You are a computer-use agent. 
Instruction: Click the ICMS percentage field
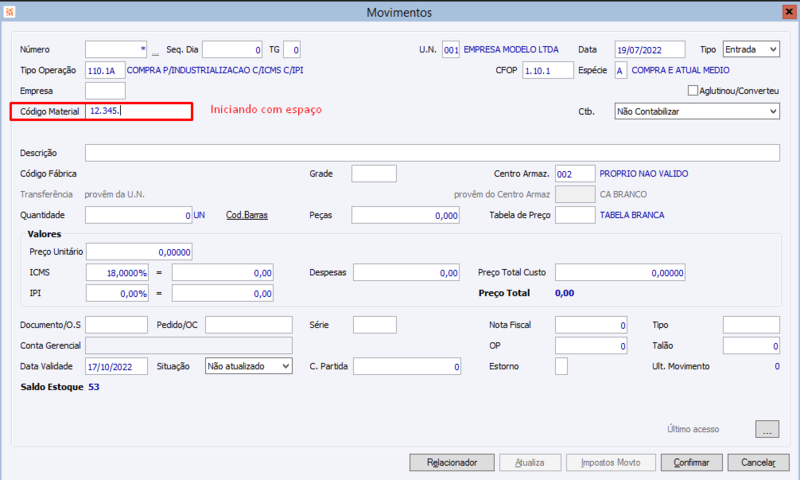117,272
